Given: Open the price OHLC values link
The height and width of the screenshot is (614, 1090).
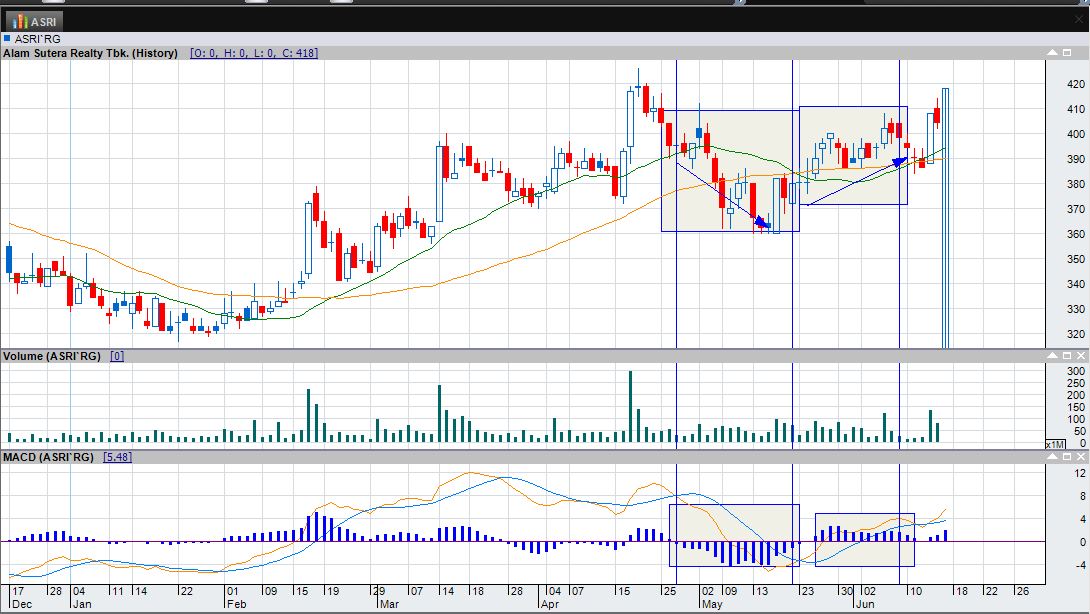Looking at the screenshot, I should pyautogui.click(x=254, y=53).
